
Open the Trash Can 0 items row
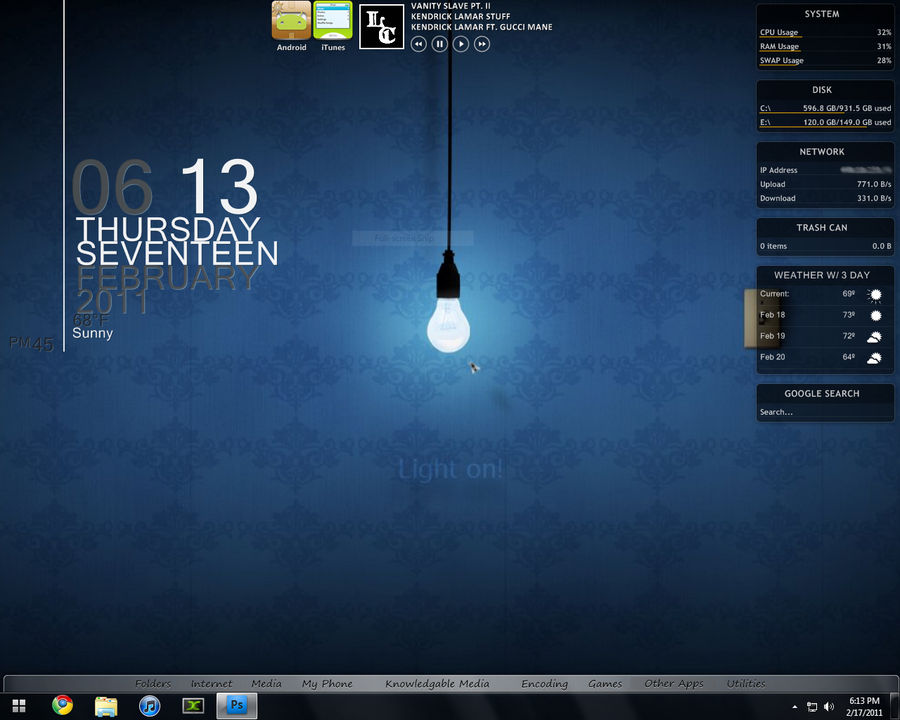pyautogui.click(x=825, y=246)
